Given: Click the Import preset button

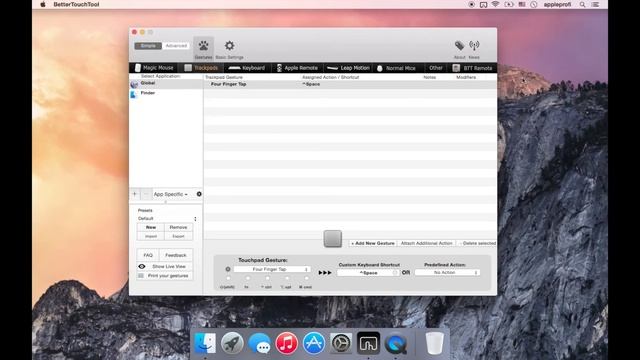Looking at the screenshot, I should coord(151,236).
